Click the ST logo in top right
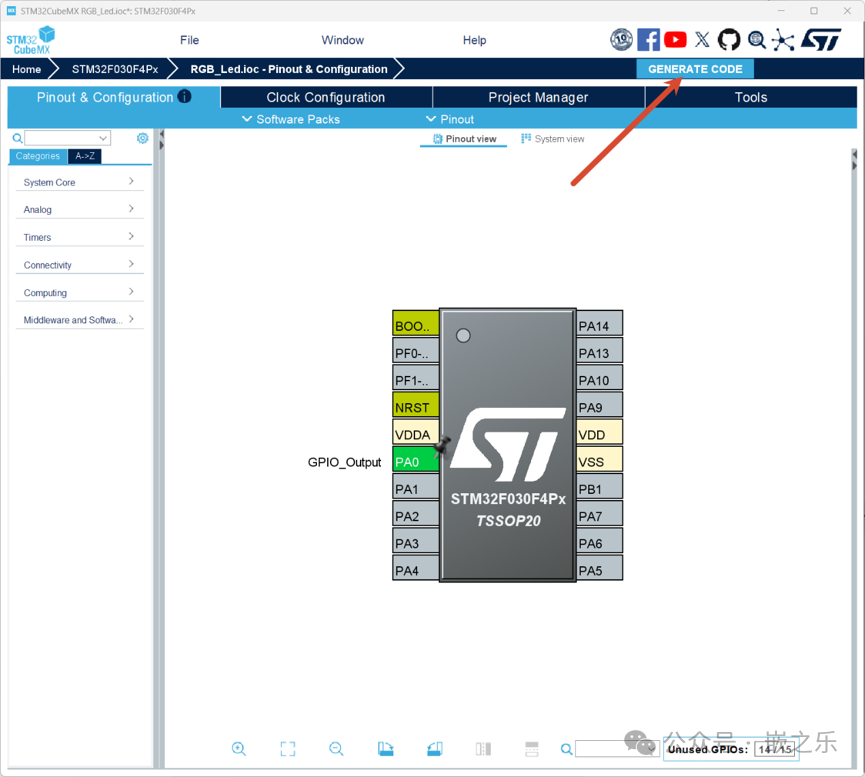The width and height of the screenshot is (865, 777). click(x=821, y=40)
